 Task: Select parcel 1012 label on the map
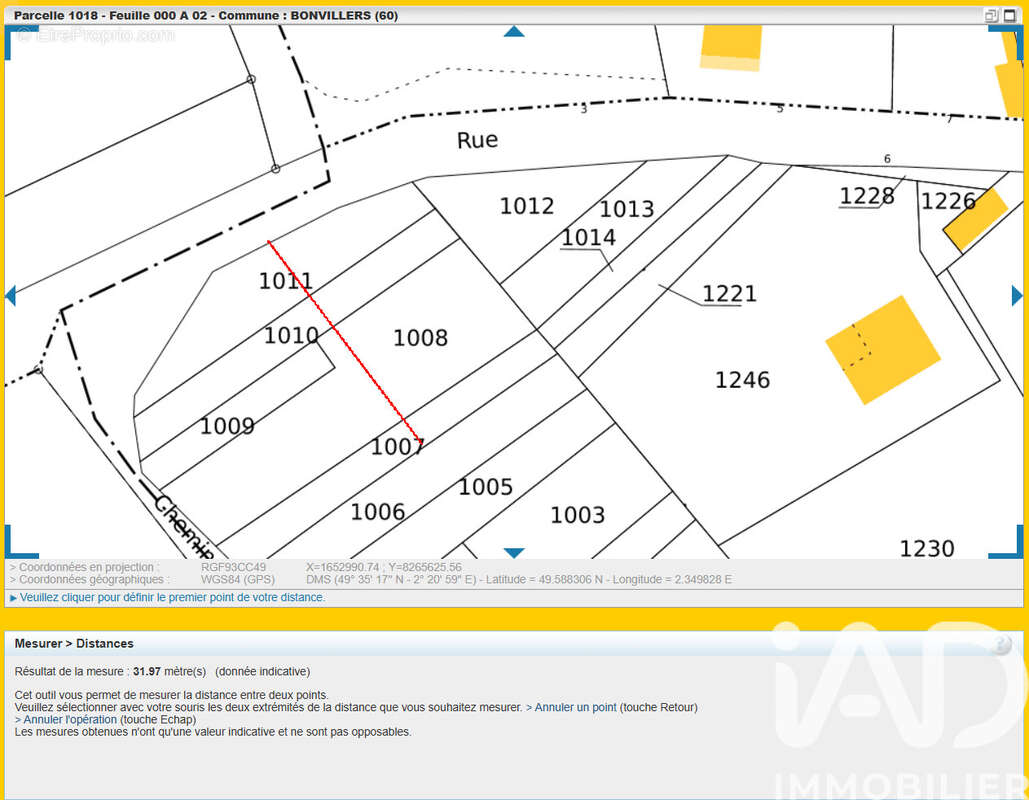[x=527, y=206]
